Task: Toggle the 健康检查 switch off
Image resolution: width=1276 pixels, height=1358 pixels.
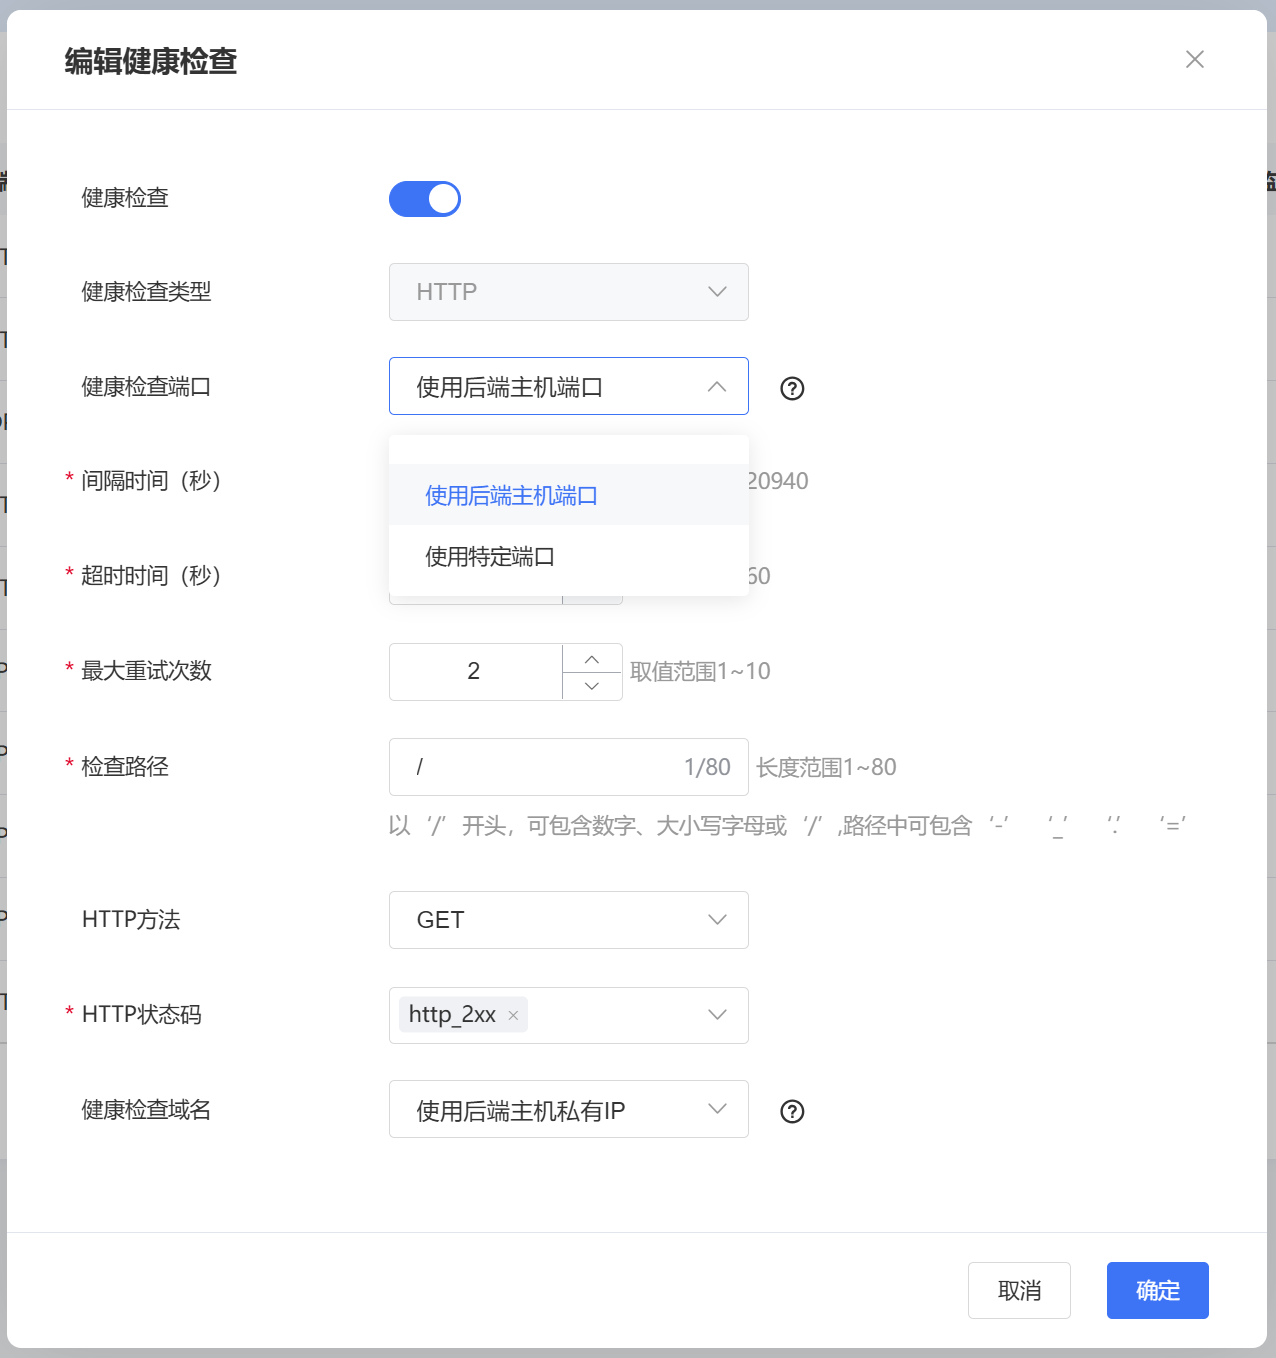Action: click(x=425, y=199)
